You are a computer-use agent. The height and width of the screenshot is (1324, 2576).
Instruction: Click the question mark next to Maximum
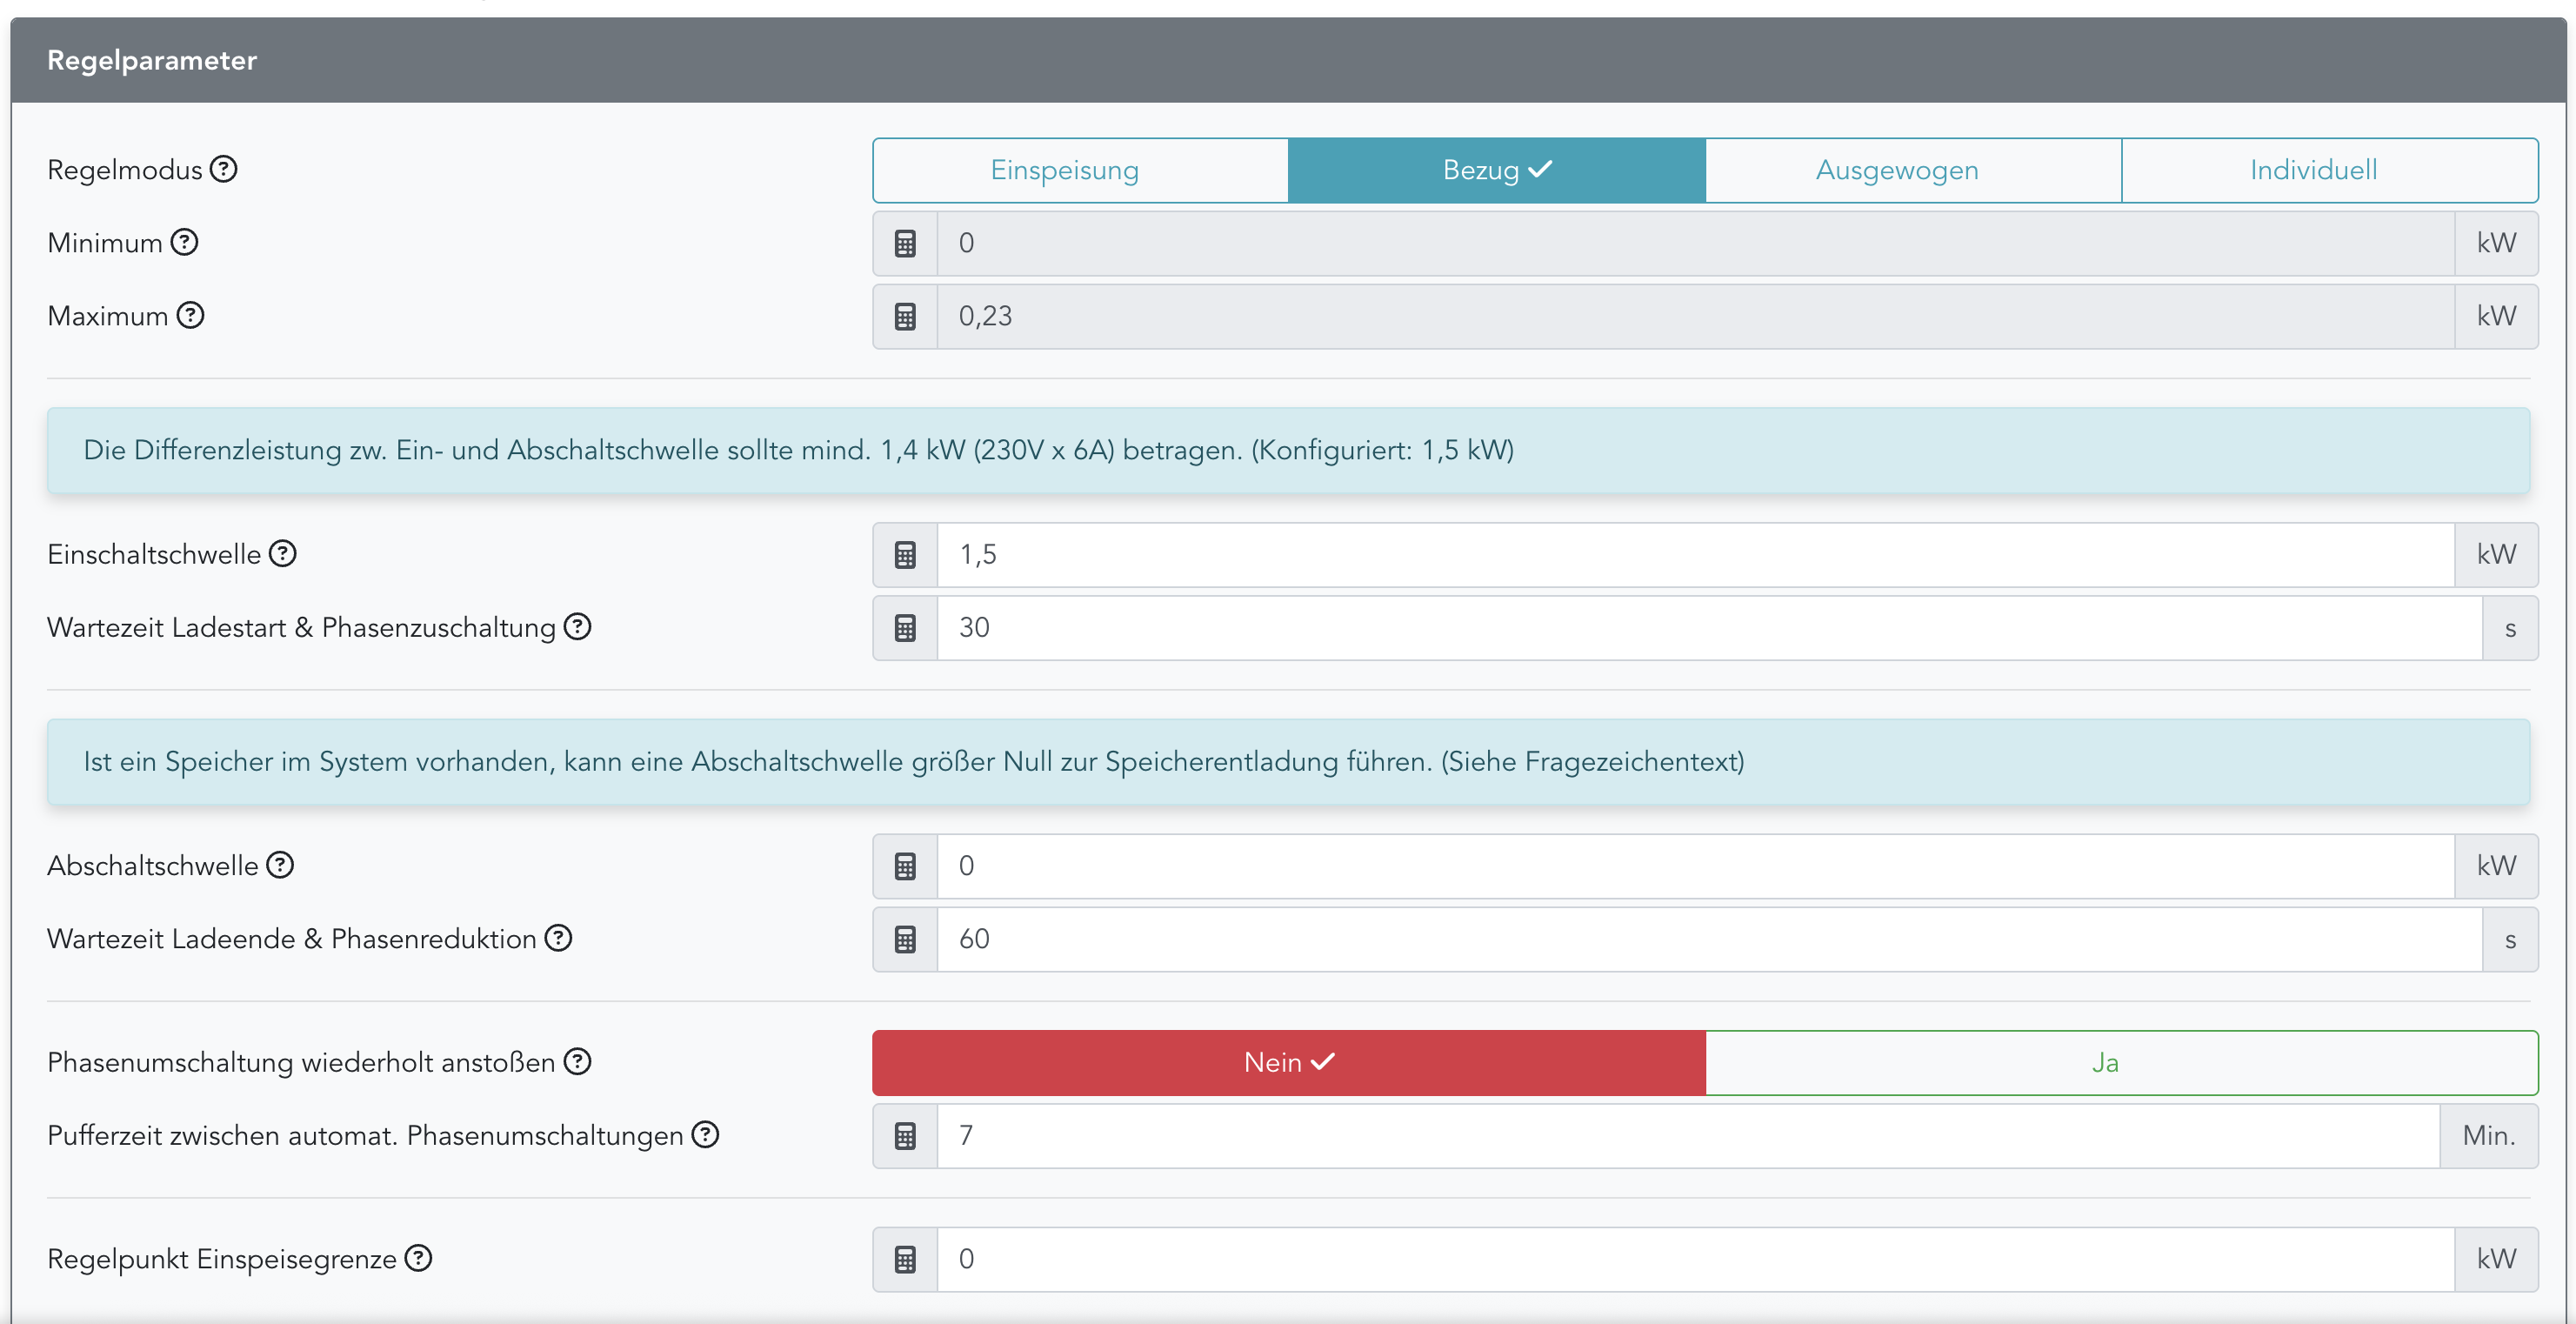coord(190,315)
